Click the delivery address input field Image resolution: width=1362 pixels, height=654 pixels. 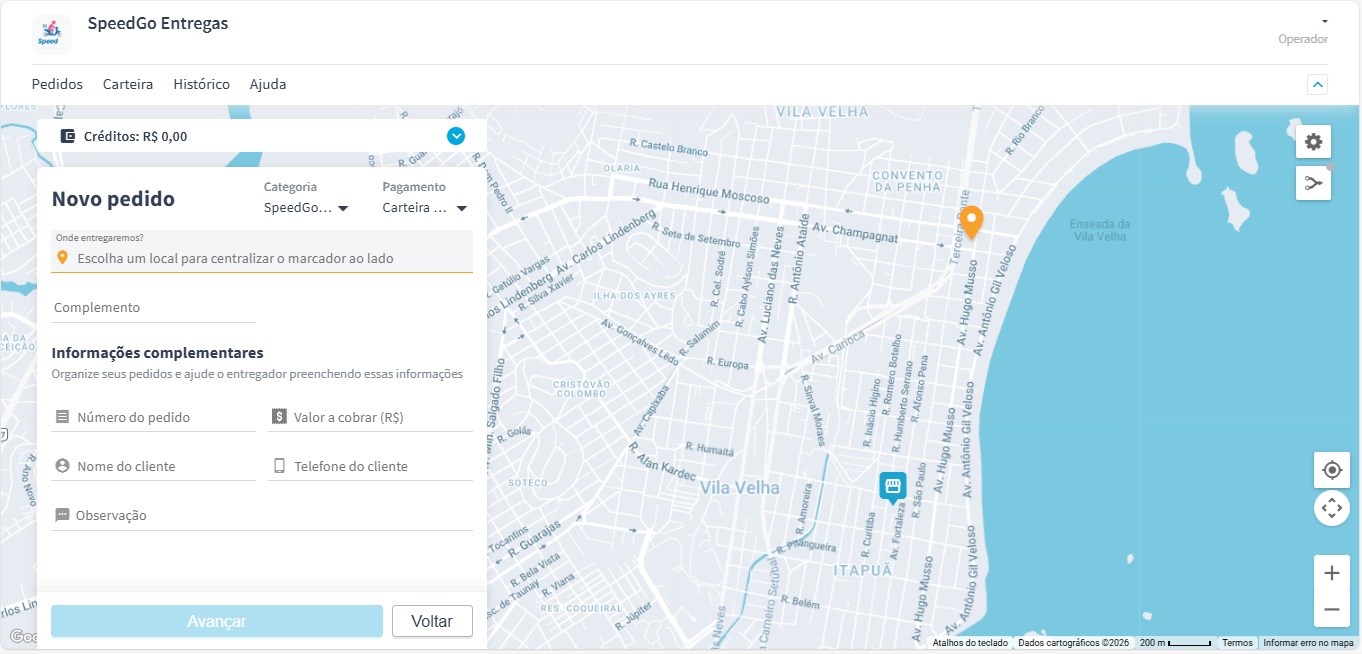(262, 258)
